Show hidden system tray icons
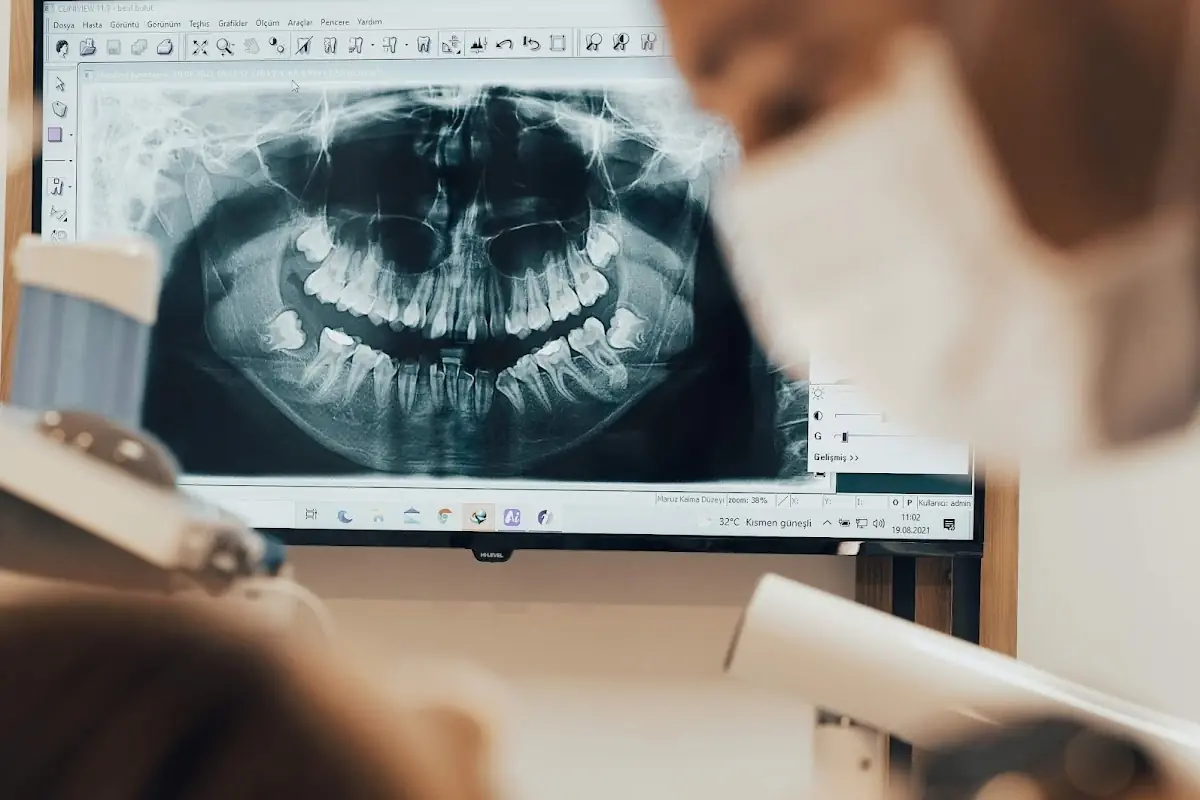The width and height of the screenshot is (1200, 800). point(827,523)
